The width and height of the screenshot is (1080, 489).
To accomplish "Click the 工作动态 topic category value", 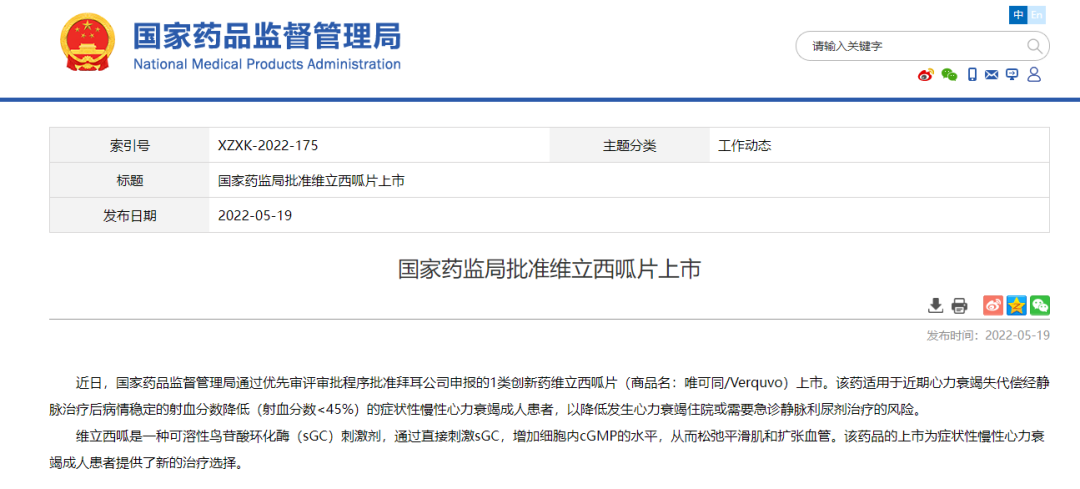I will click(745, 145).
